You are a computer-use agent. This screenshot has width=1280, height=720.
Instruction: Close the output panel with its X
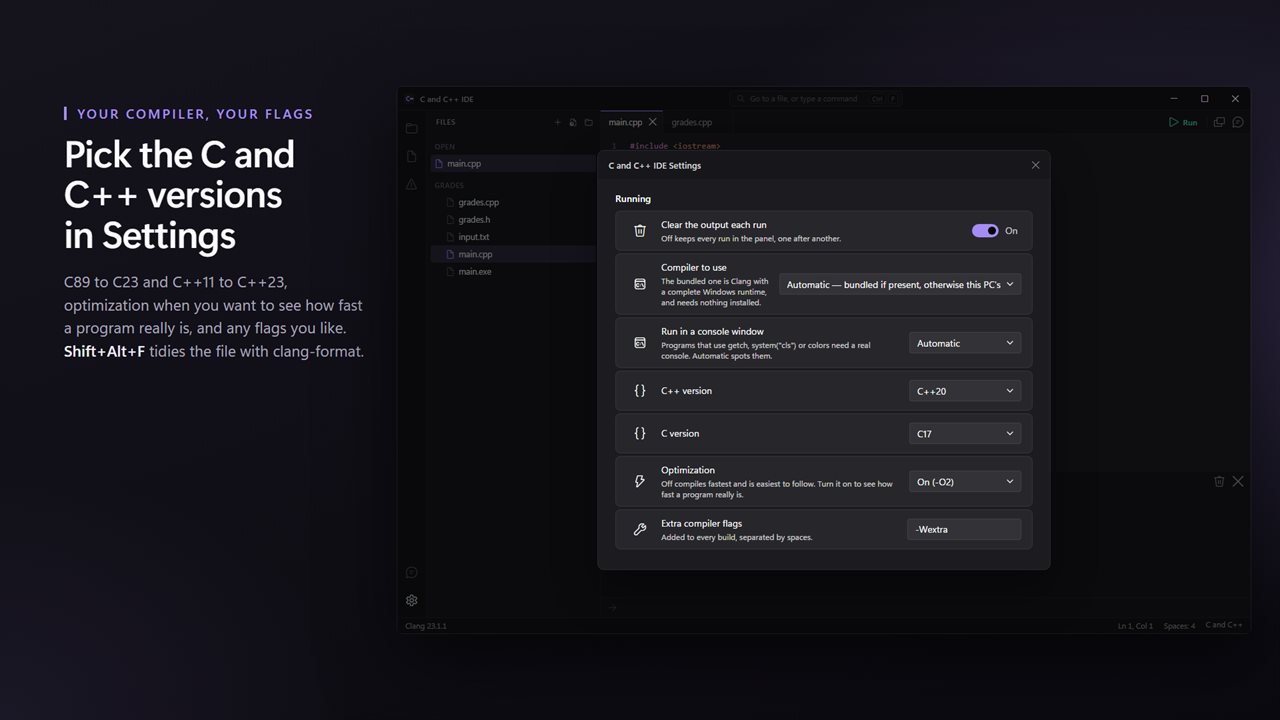pos(1238,481)
